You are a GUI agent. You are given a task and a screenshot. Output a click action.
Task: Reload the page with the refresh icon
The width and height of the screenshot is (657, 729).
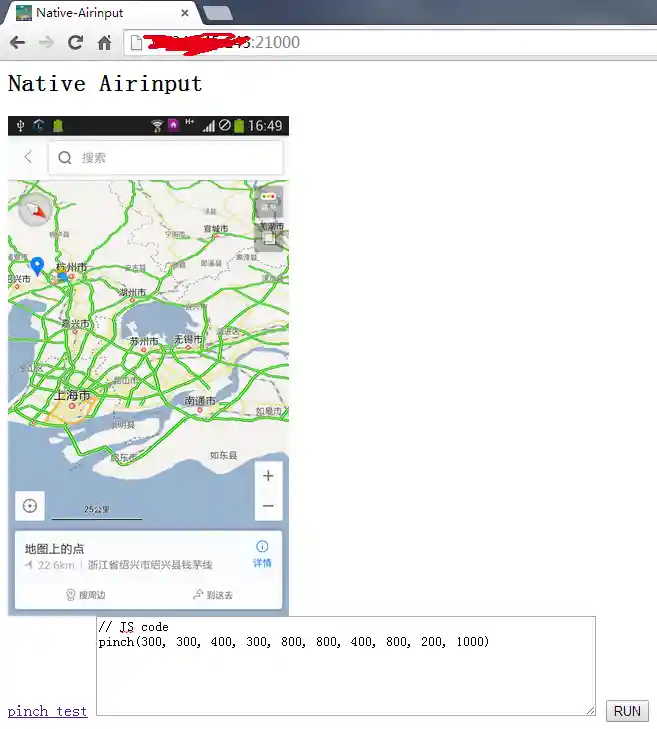coord(75,42)
